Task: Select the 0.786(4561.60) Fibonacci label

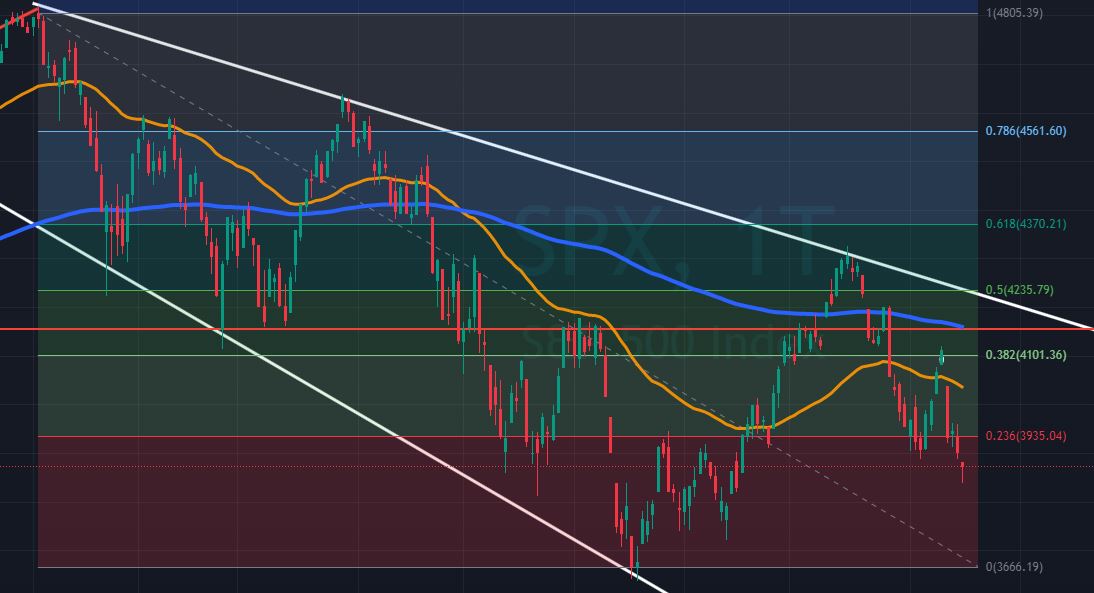Action: point(1025,131)
